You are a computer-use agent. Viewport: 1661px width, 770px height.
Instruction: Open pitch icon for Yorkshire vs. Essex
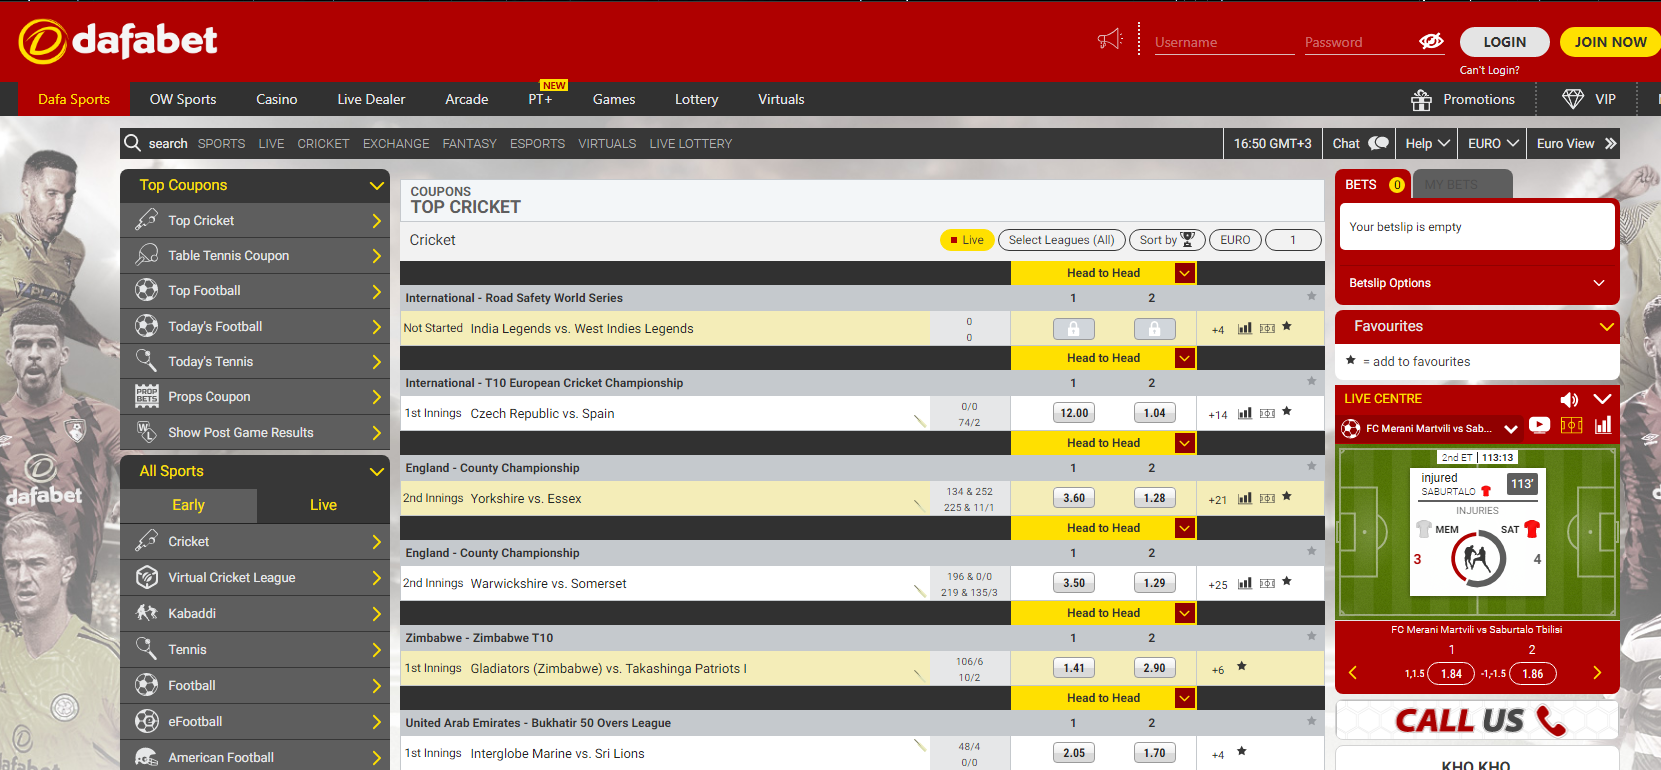point(1267,498)
